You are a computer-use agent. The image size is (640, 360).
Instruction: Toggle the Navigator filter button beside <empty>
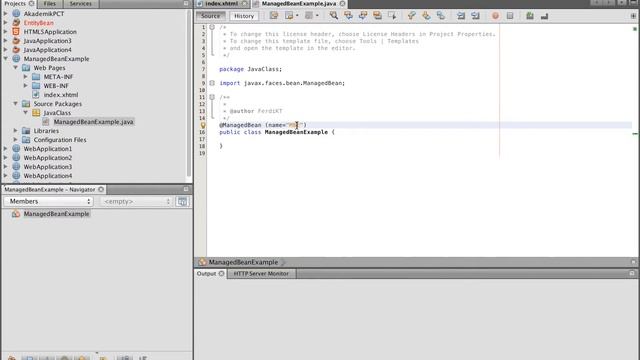pyautogui.click(x=182, y=201)
